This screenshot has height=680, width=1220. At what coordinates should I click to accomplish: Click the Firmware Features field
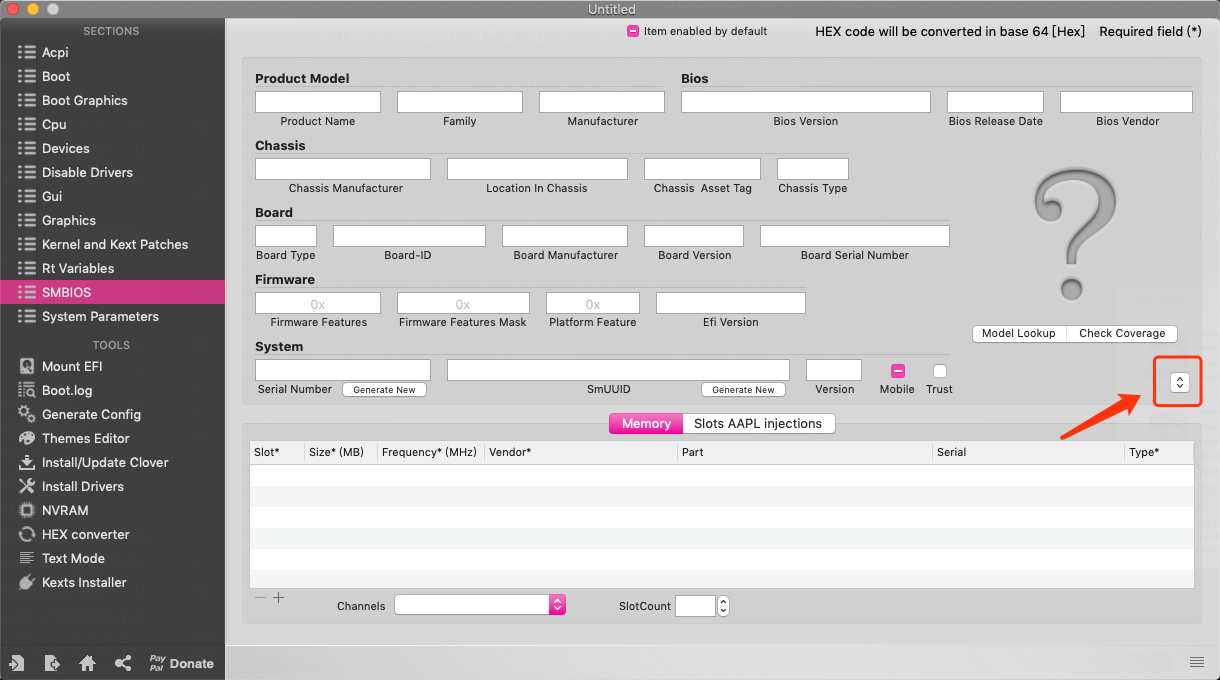[x=318, y=303]
